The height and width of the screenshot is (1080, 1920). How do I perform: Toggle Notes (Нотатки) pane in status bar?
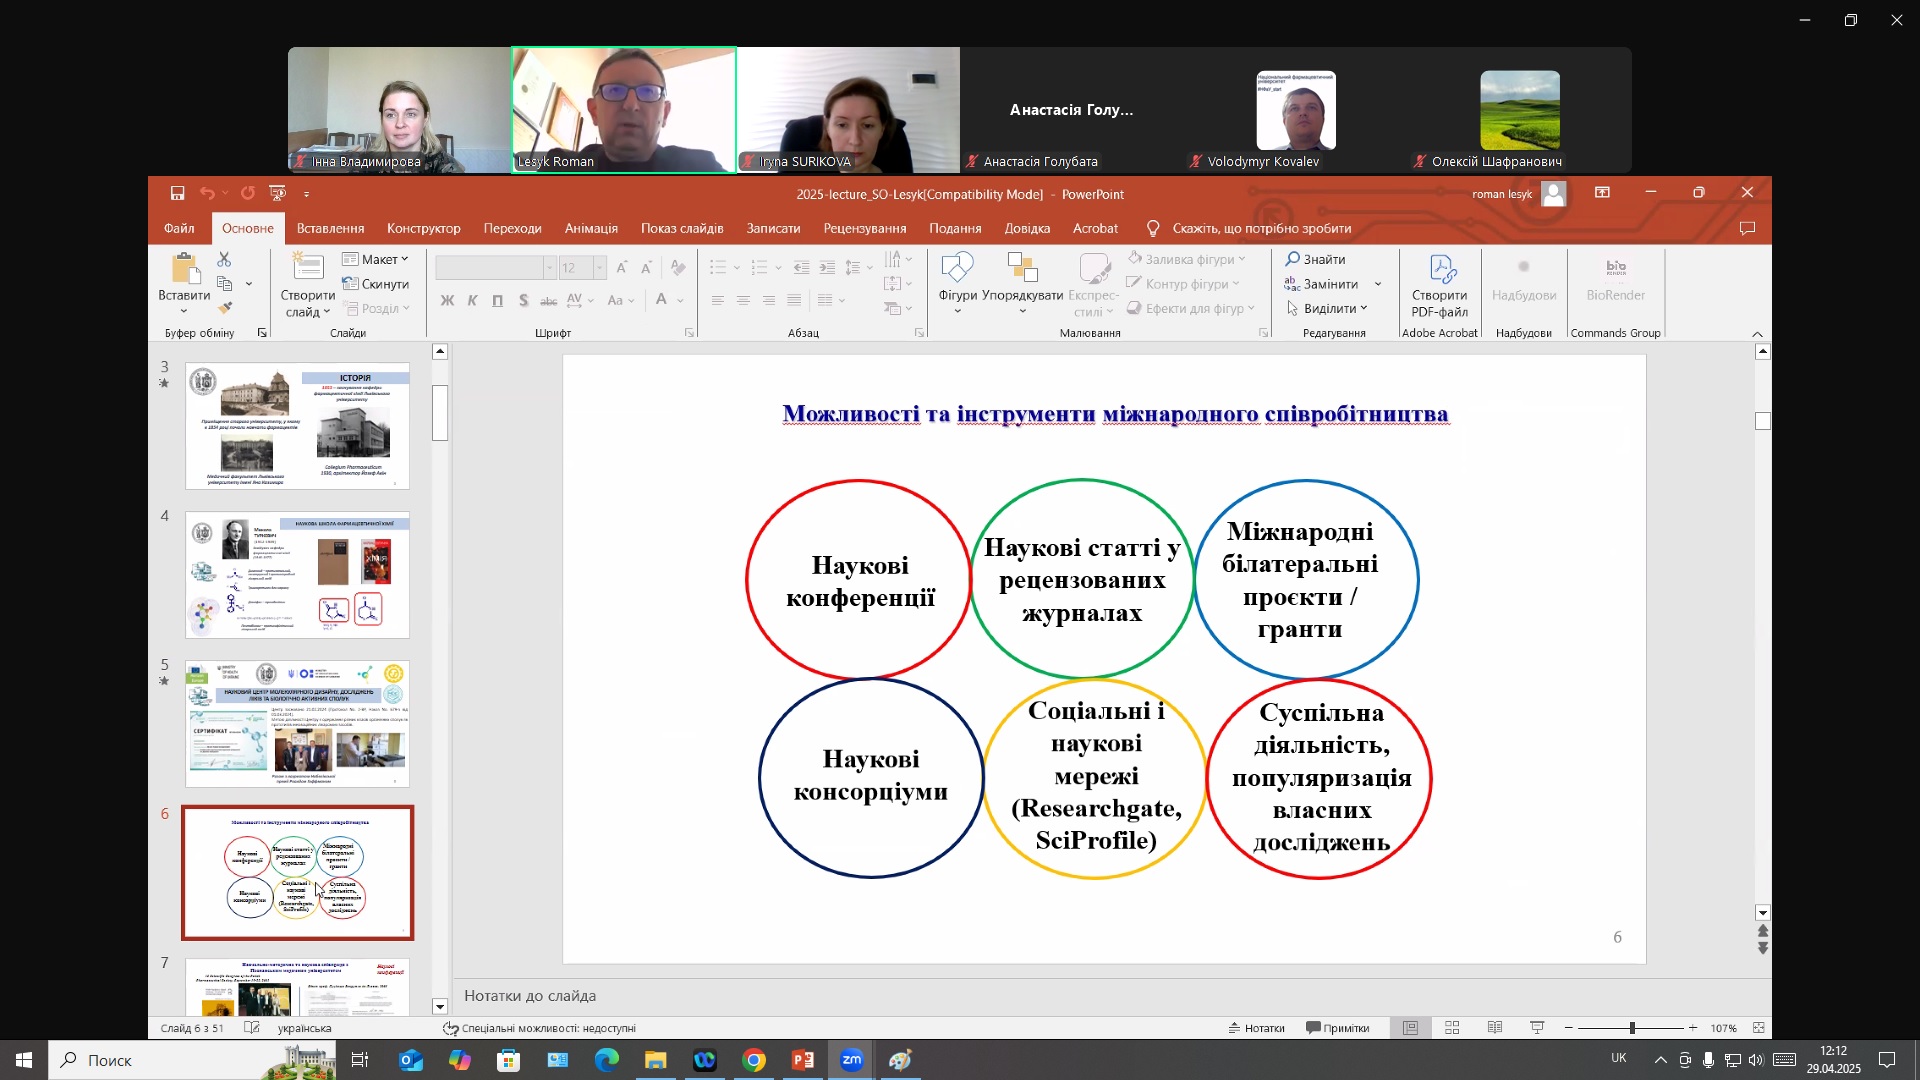1256,1028
